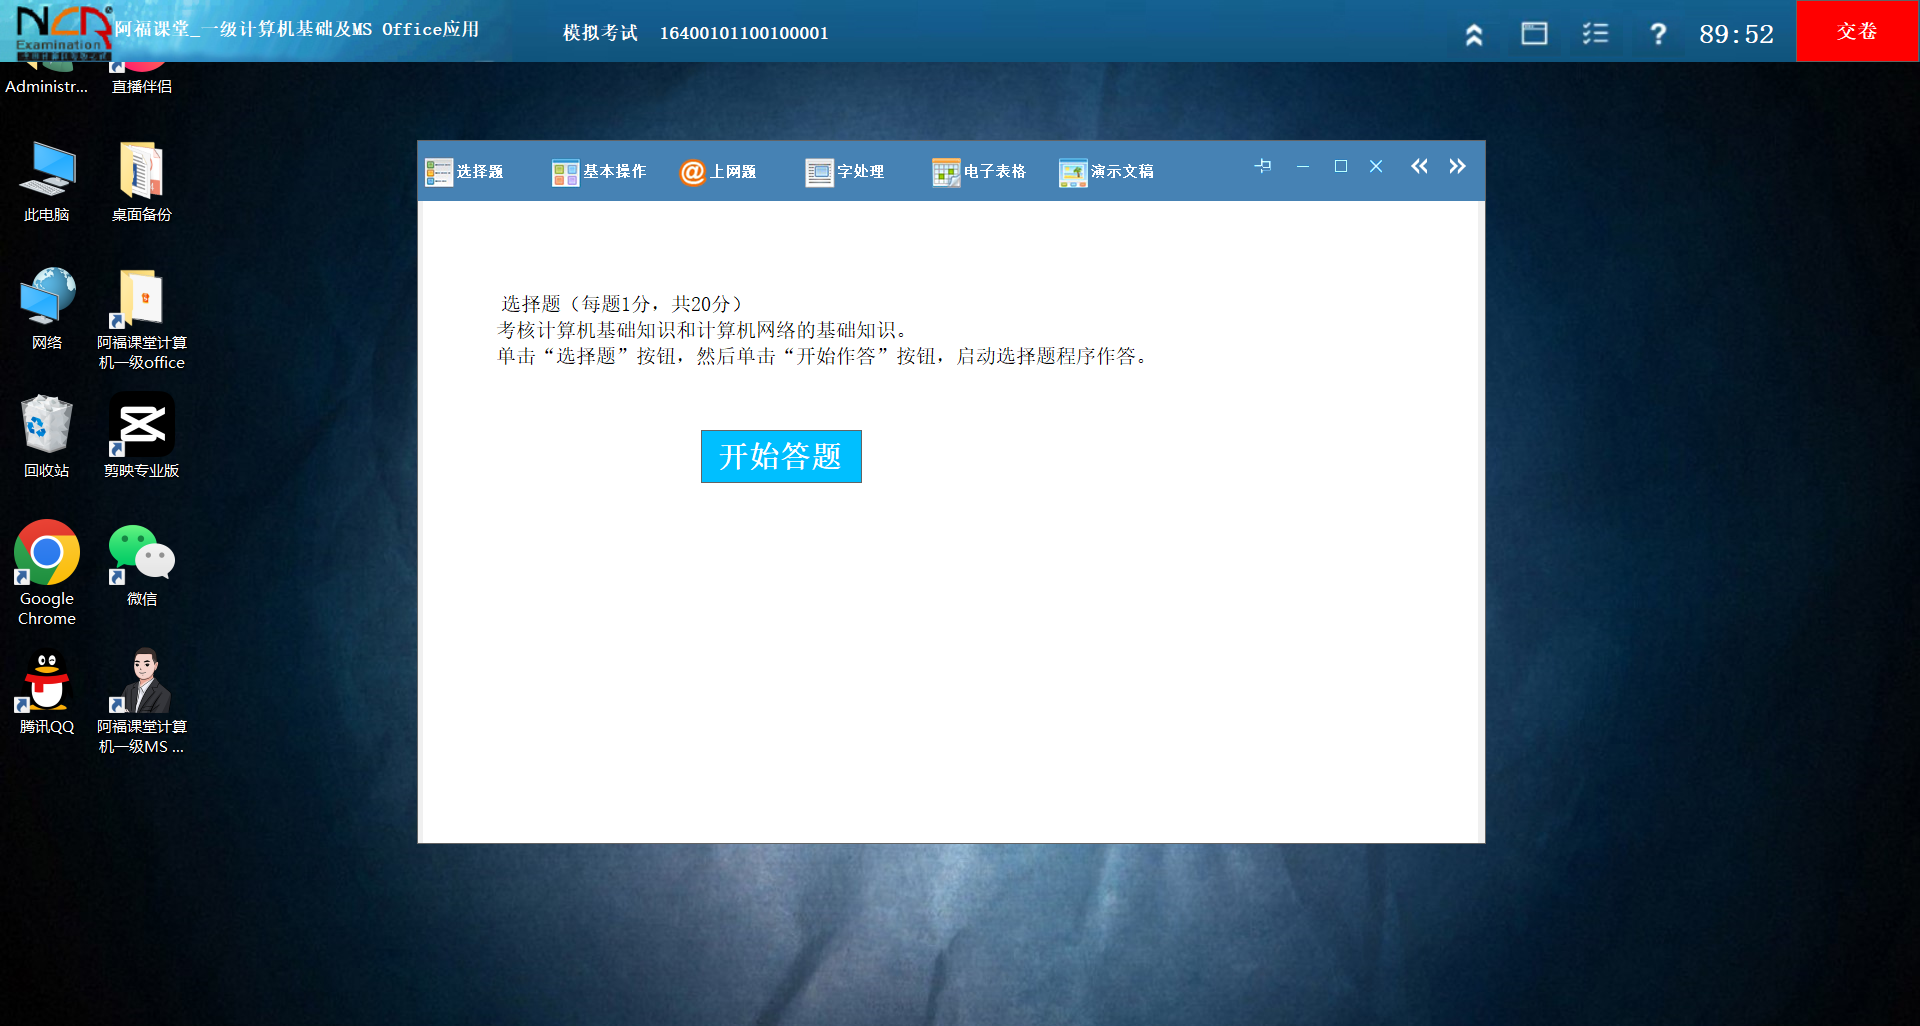Toggle the collapse double-arrow in top bar
The width and height of the screenshot is (1920, 1026).
(x=1474, y=32)
